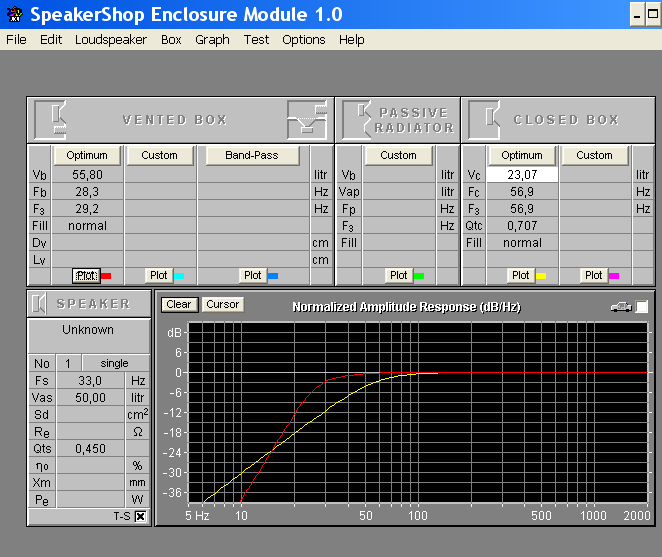Click Plot button beside red swatch

pyautogui.click(x=86, y=276)
